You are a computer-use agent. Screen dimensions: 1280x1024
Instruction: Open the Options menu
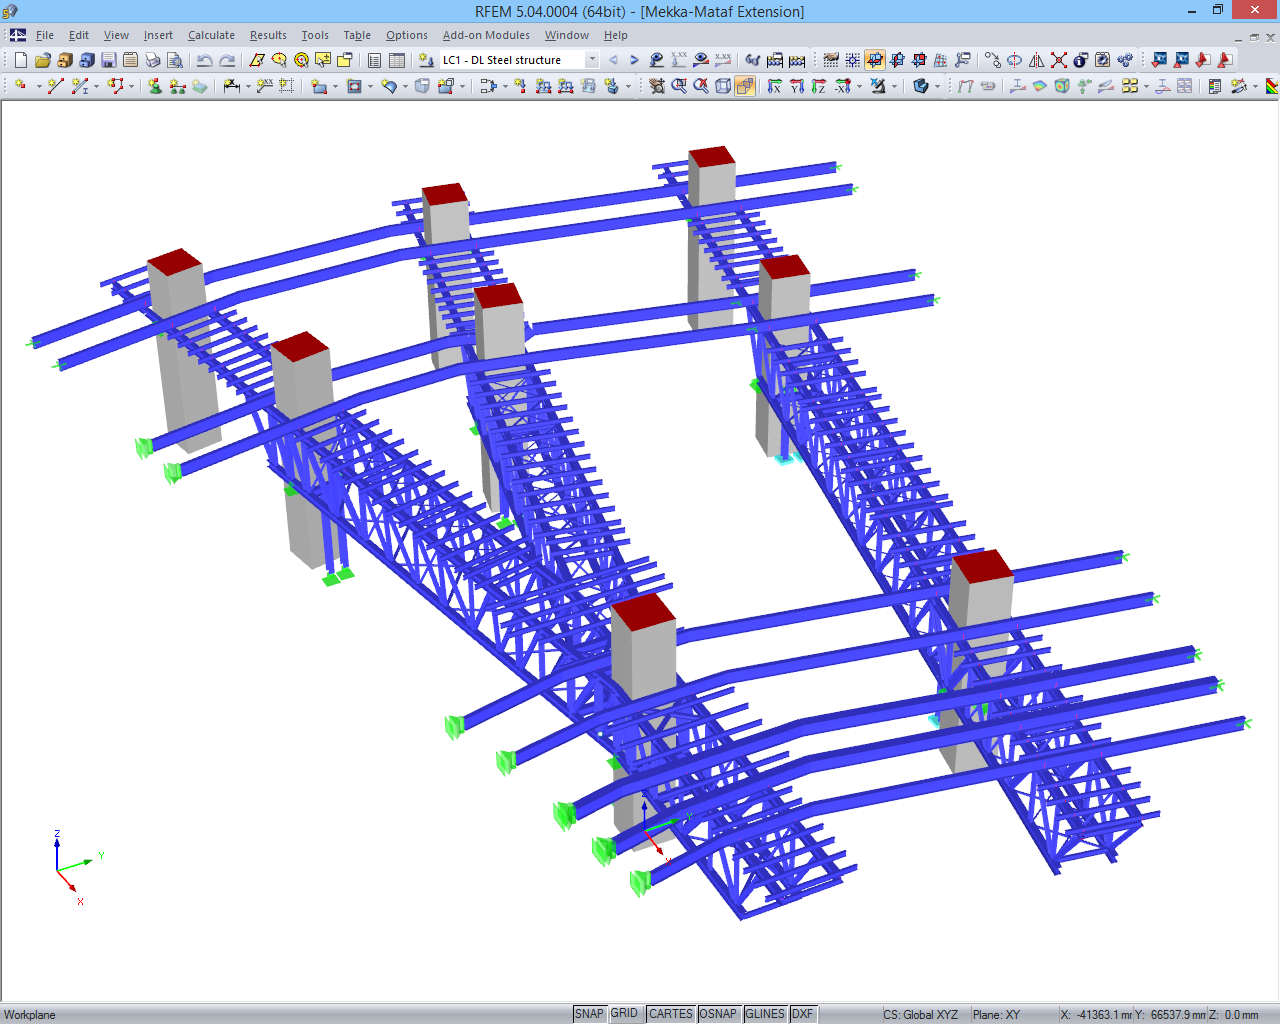407,35
